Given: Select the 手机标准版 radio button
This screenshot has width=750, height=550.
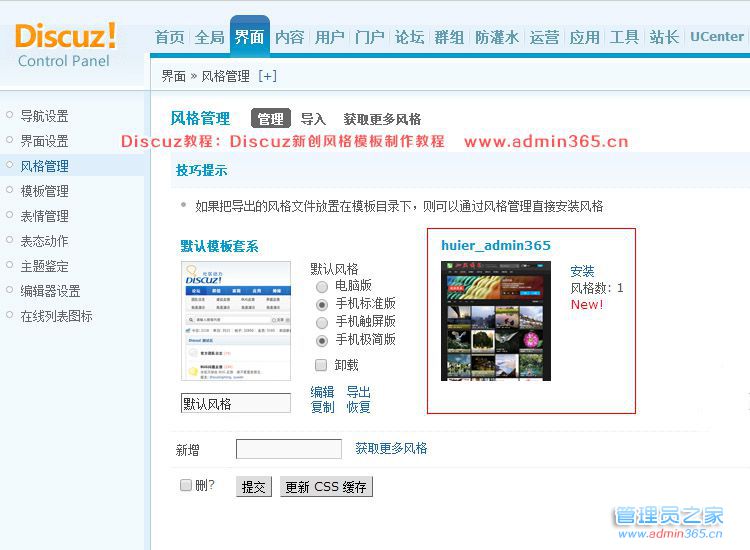Looking at the screenshot, I should pos(322,305).
